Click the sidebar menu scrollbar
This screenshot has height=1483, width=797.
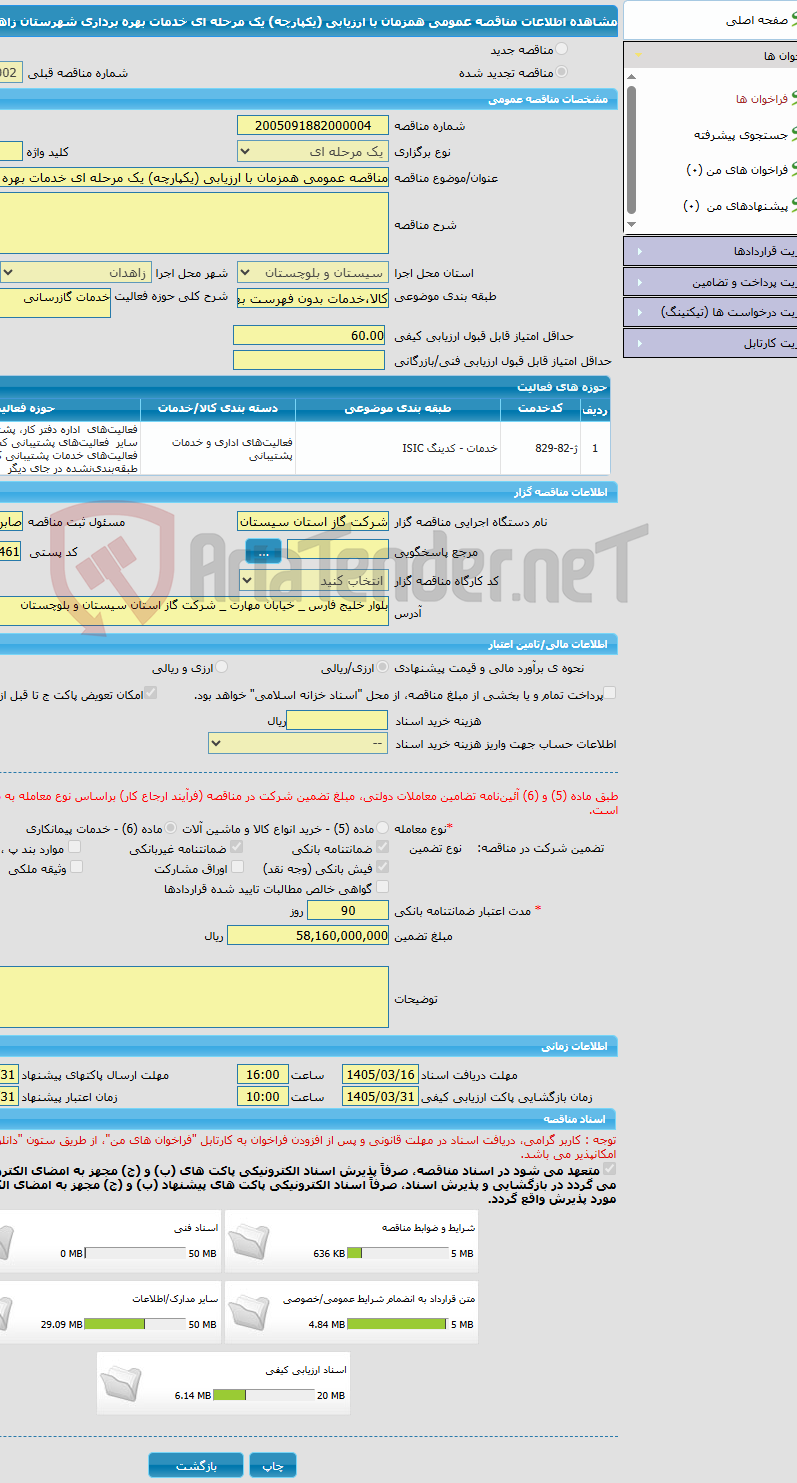click(x=630, y=150)
